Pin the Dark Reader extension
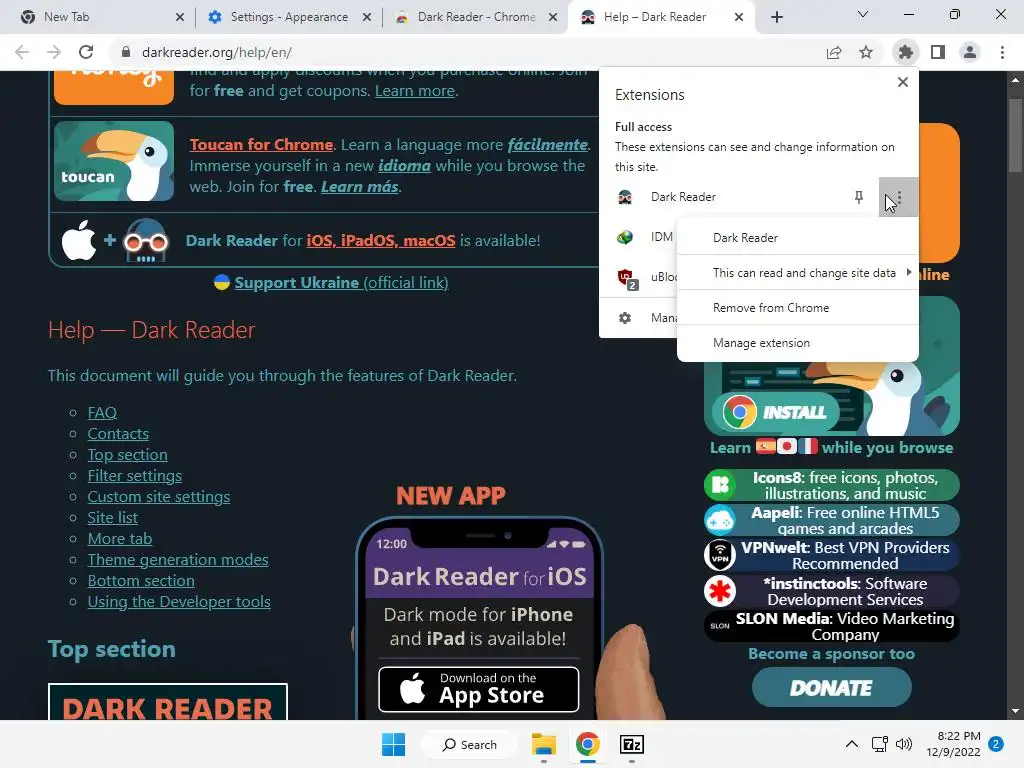 pyautogui.click(x=859, y=197)
